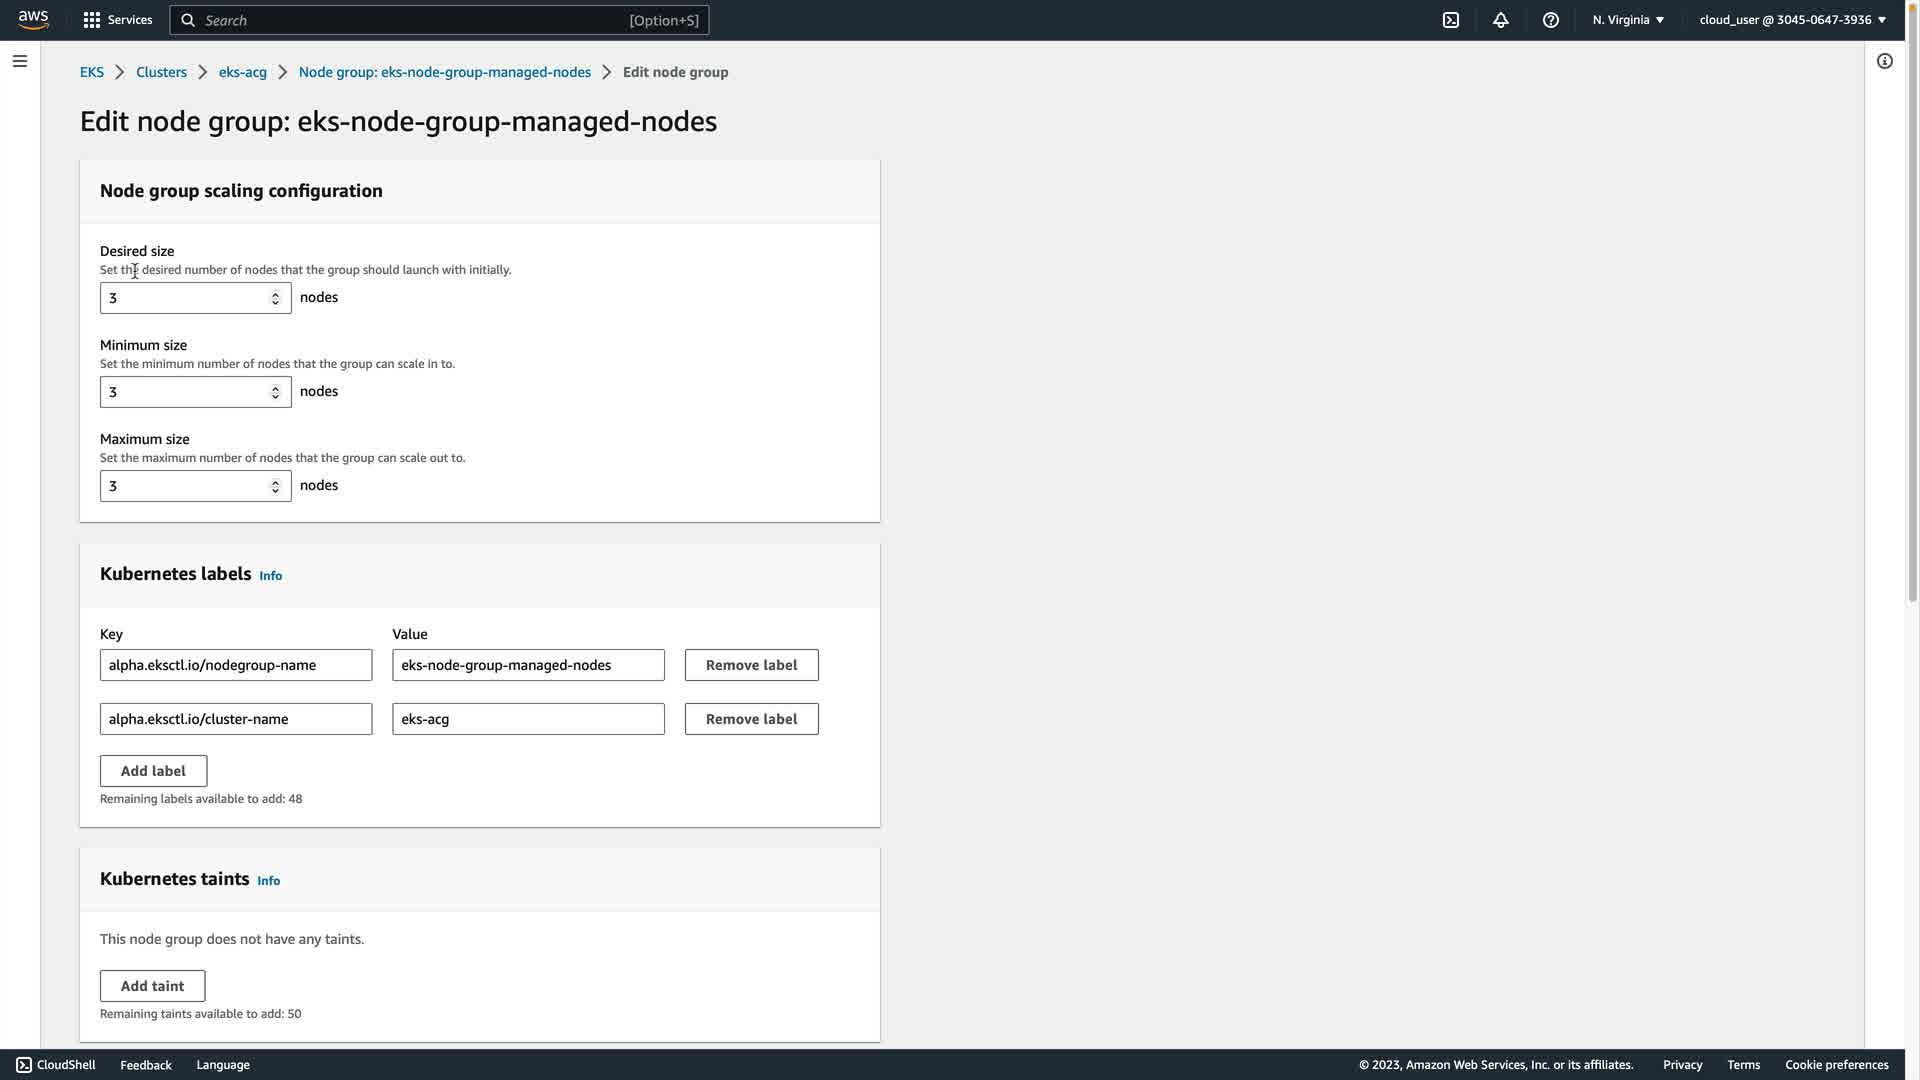Open the Services grid menu
This screenshot has width=1920, height=1080.
[92, 20]
